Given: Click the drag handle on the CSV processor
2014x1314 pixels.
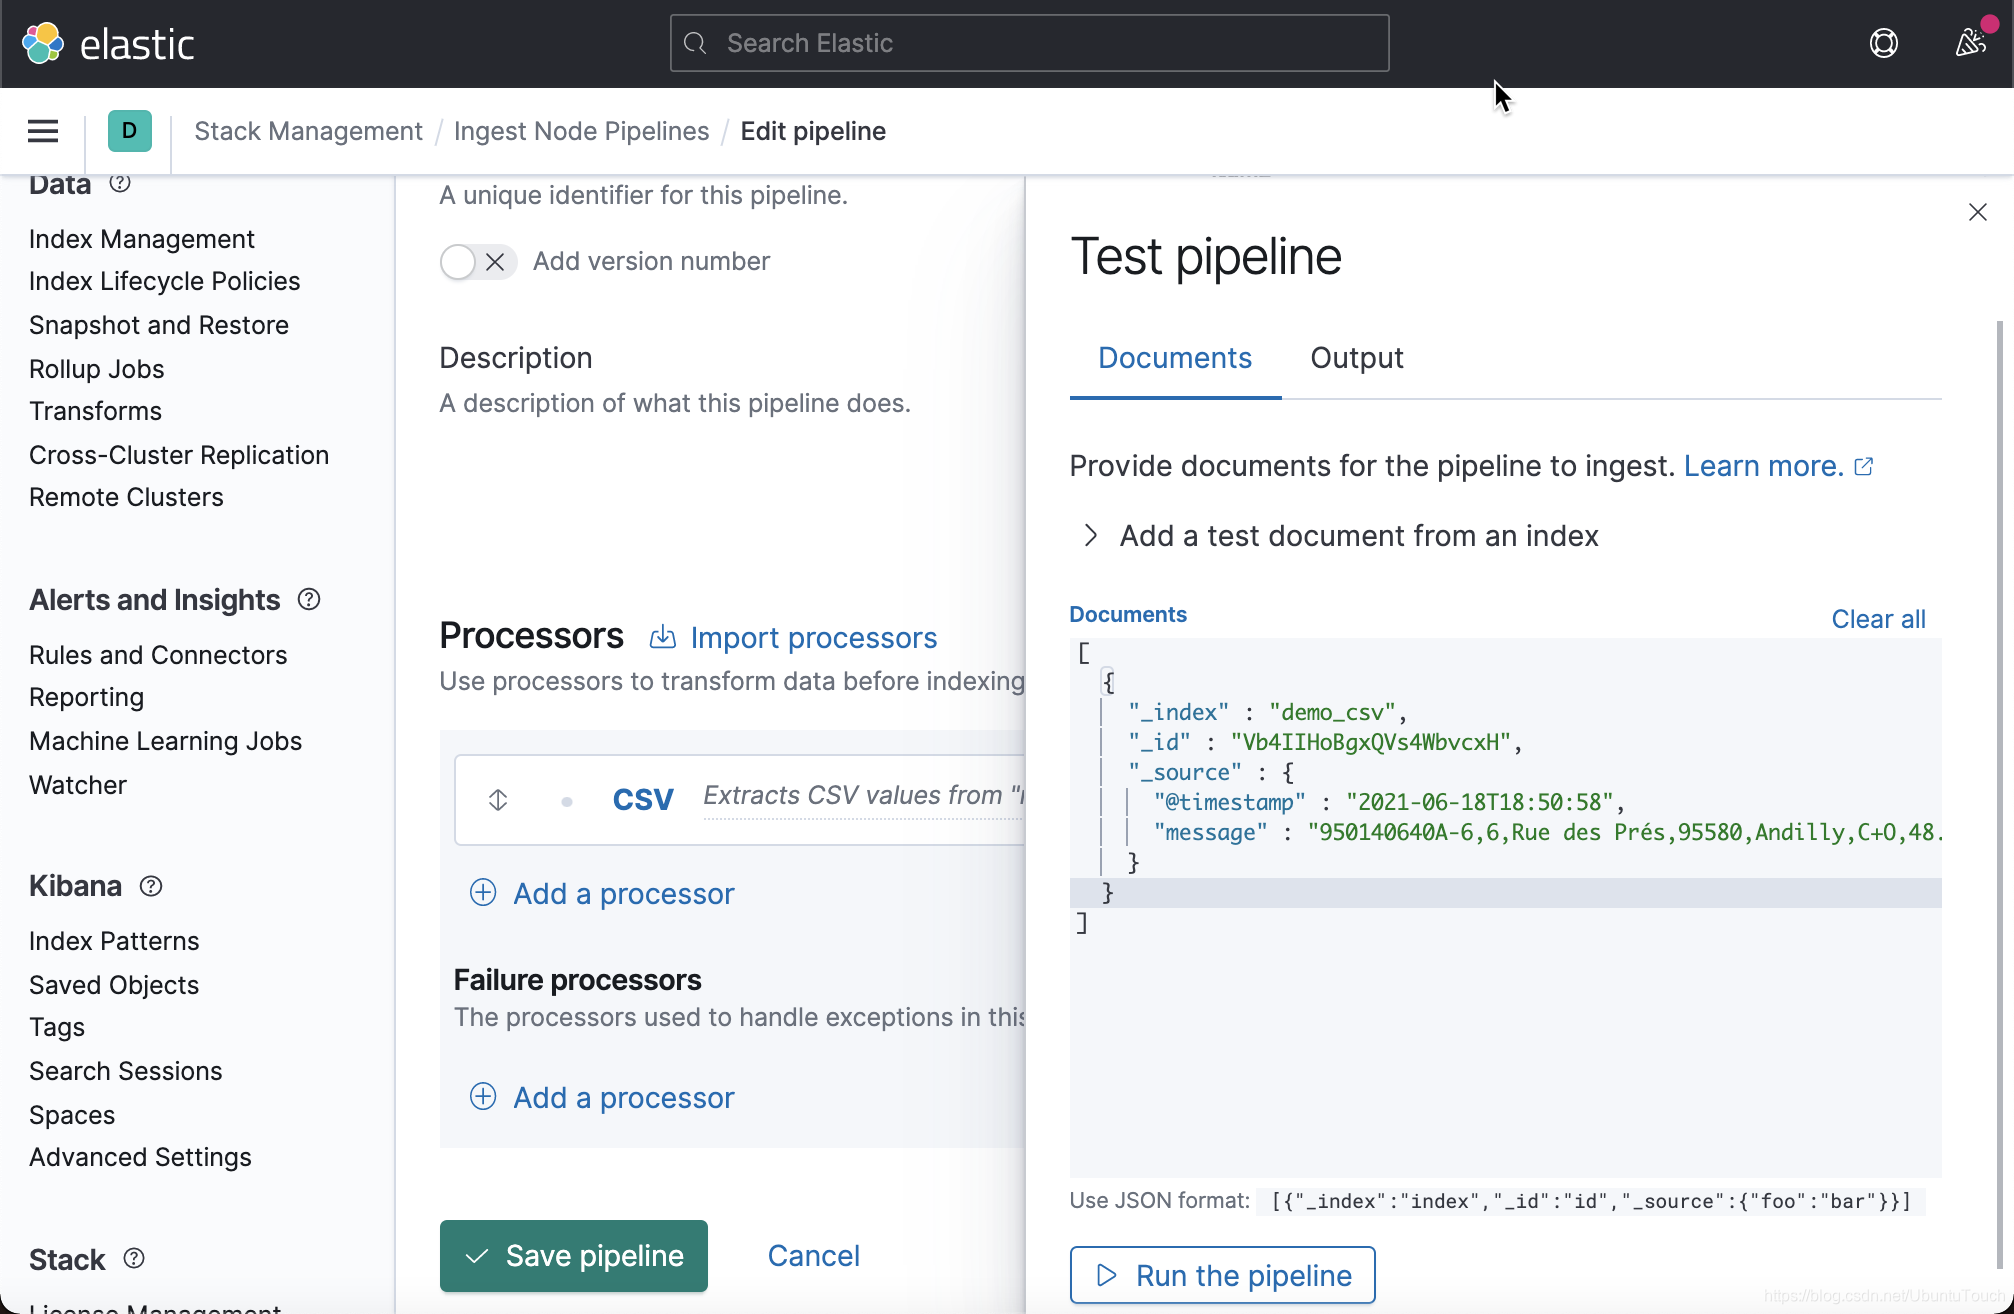Looking at the screenshot, I should (x=497, y=799).
